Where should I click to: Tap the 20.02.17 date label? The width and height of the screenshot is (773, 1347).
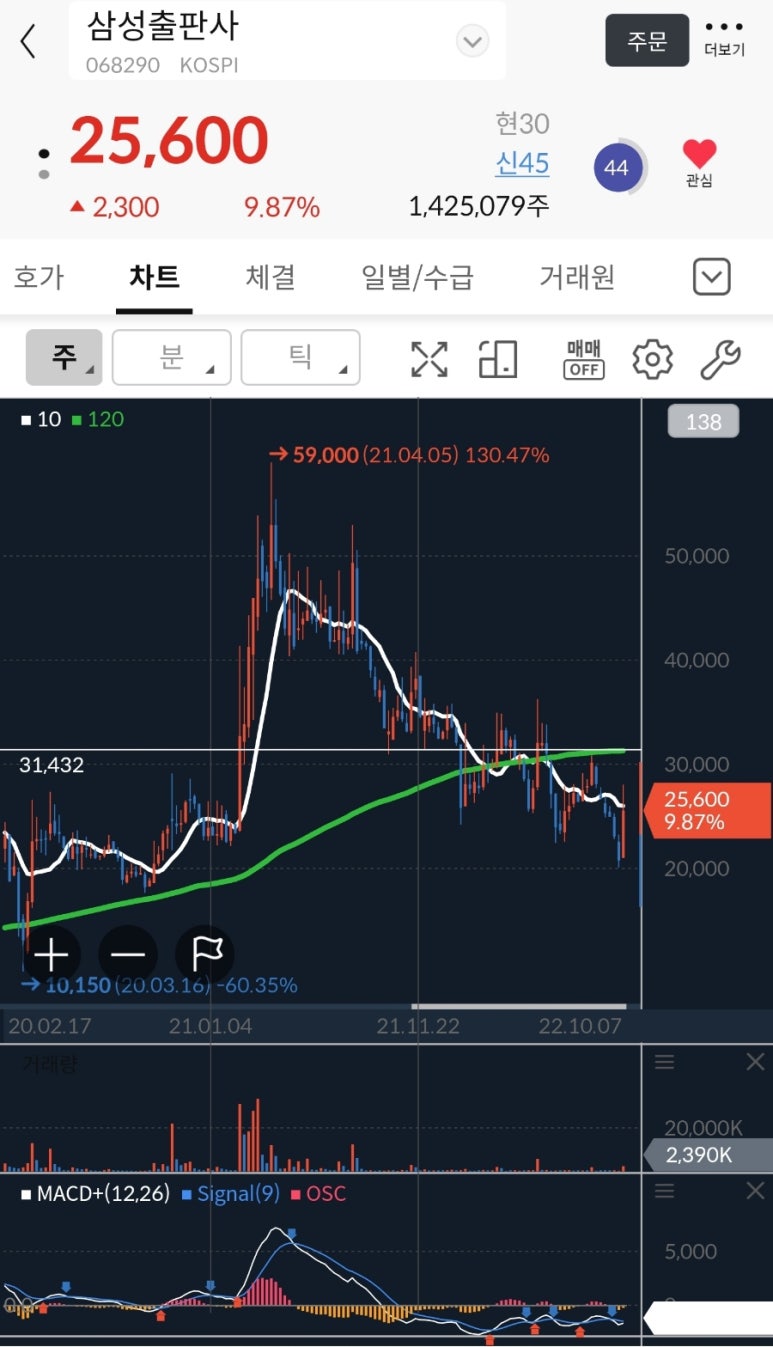tap(48, 1027)
